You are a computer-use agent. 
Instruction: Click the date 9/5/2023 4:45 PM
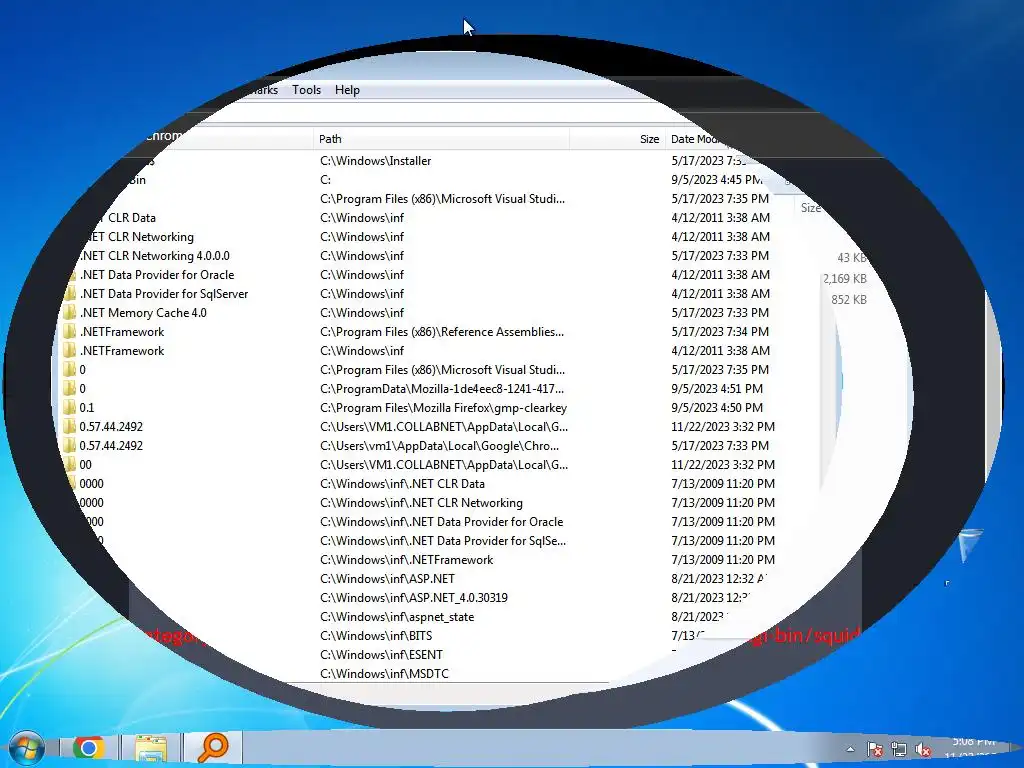pyautogui.click(x=716, y=180)
